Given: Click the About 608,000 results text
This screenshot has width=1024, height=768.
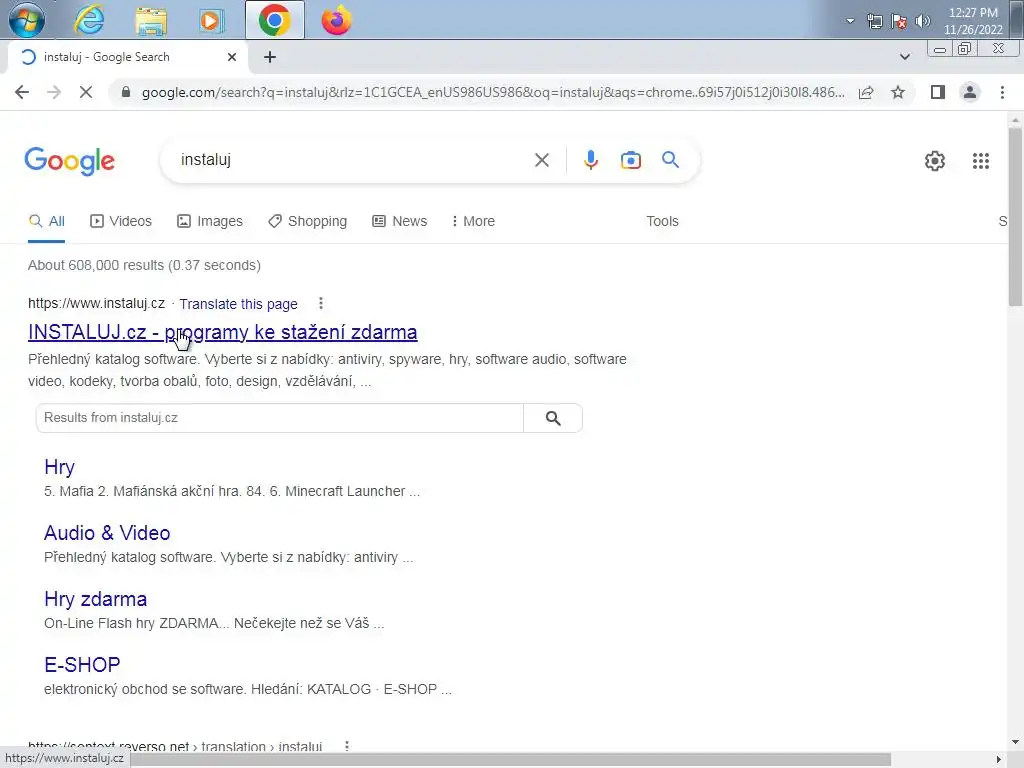Looking at the screenshot, I should (x=144, y=265).
